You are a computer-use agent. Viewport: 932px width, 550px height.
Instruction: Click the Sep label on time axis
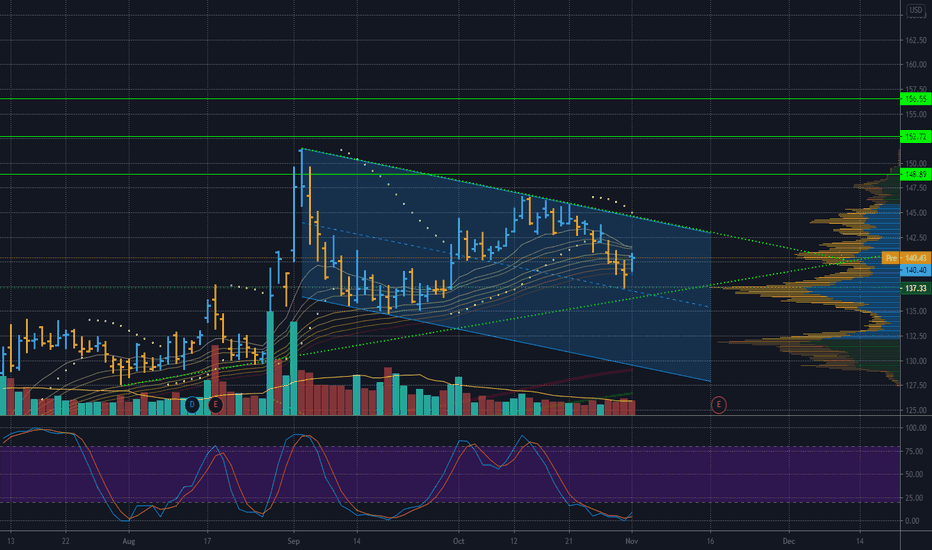tap(294, 541)
